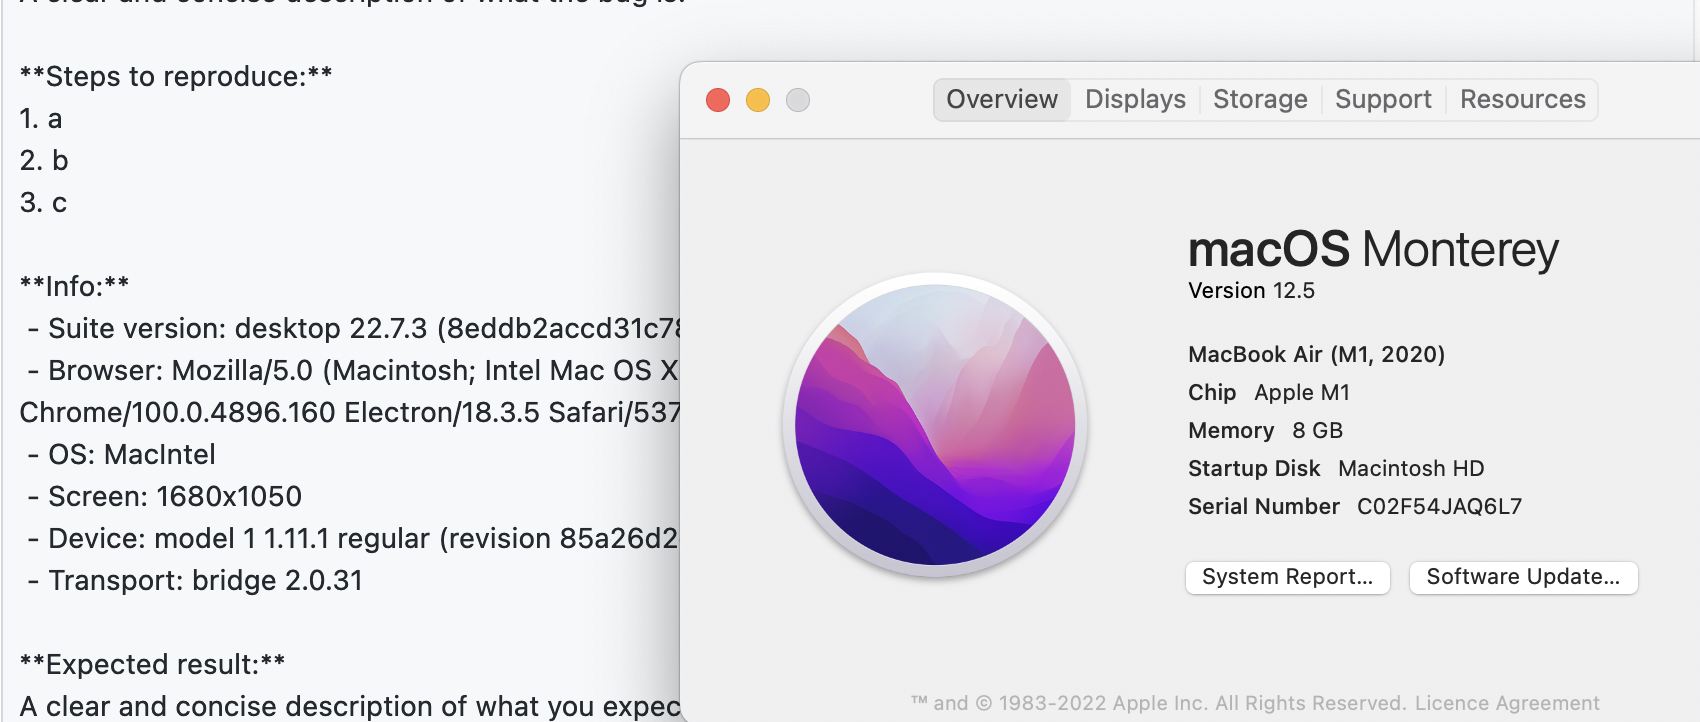Click the Startup Disk Macintosh HD line

(x=1336, y=469)
